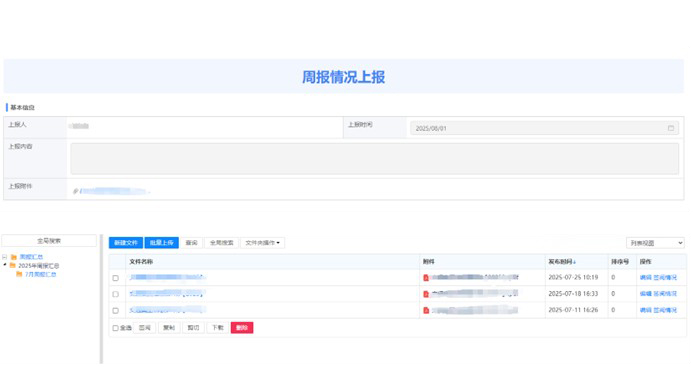Screen dimensions: 693x378
Task: Open the reading-status link in the 2025-07-18 row
Action: 665,294
